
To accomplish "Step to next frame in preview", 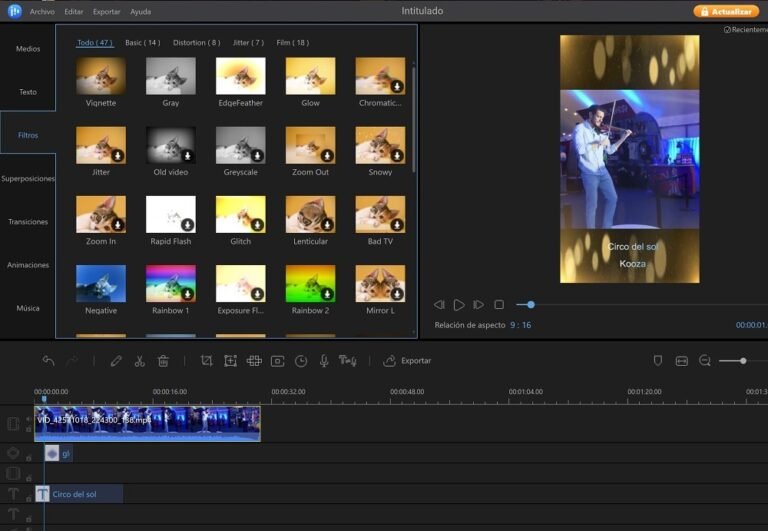I will pos(478,305).
